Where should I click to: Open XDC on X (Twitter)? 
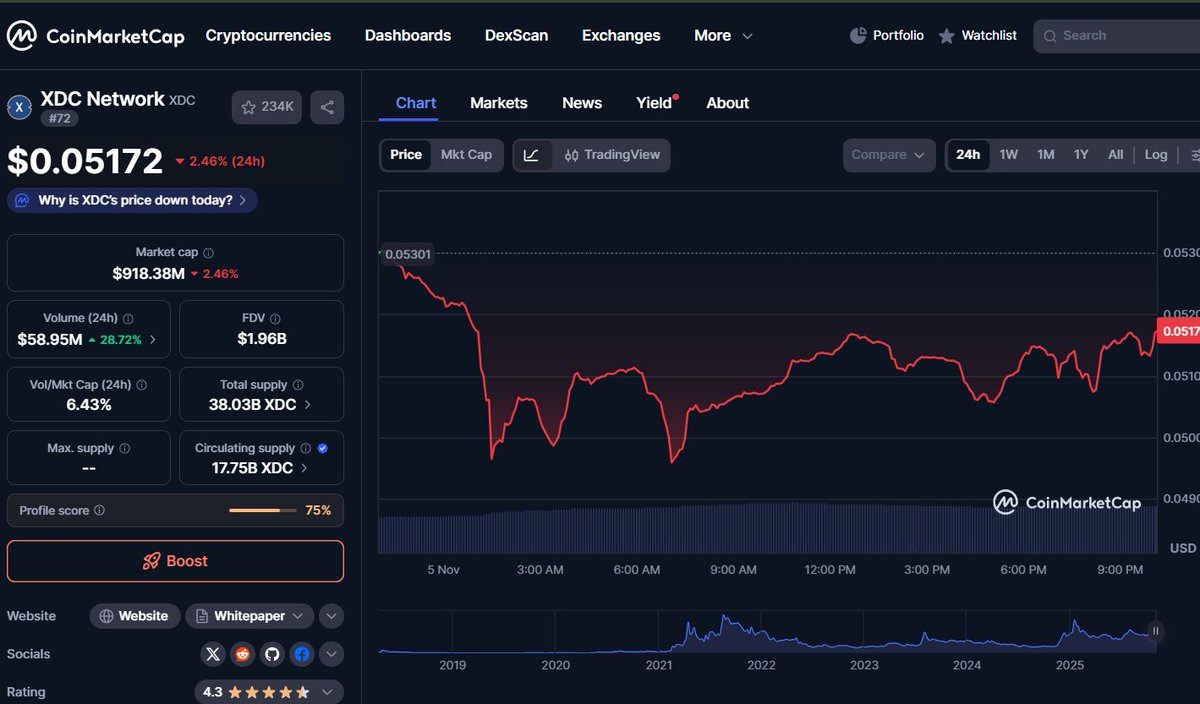coord(212,654)
